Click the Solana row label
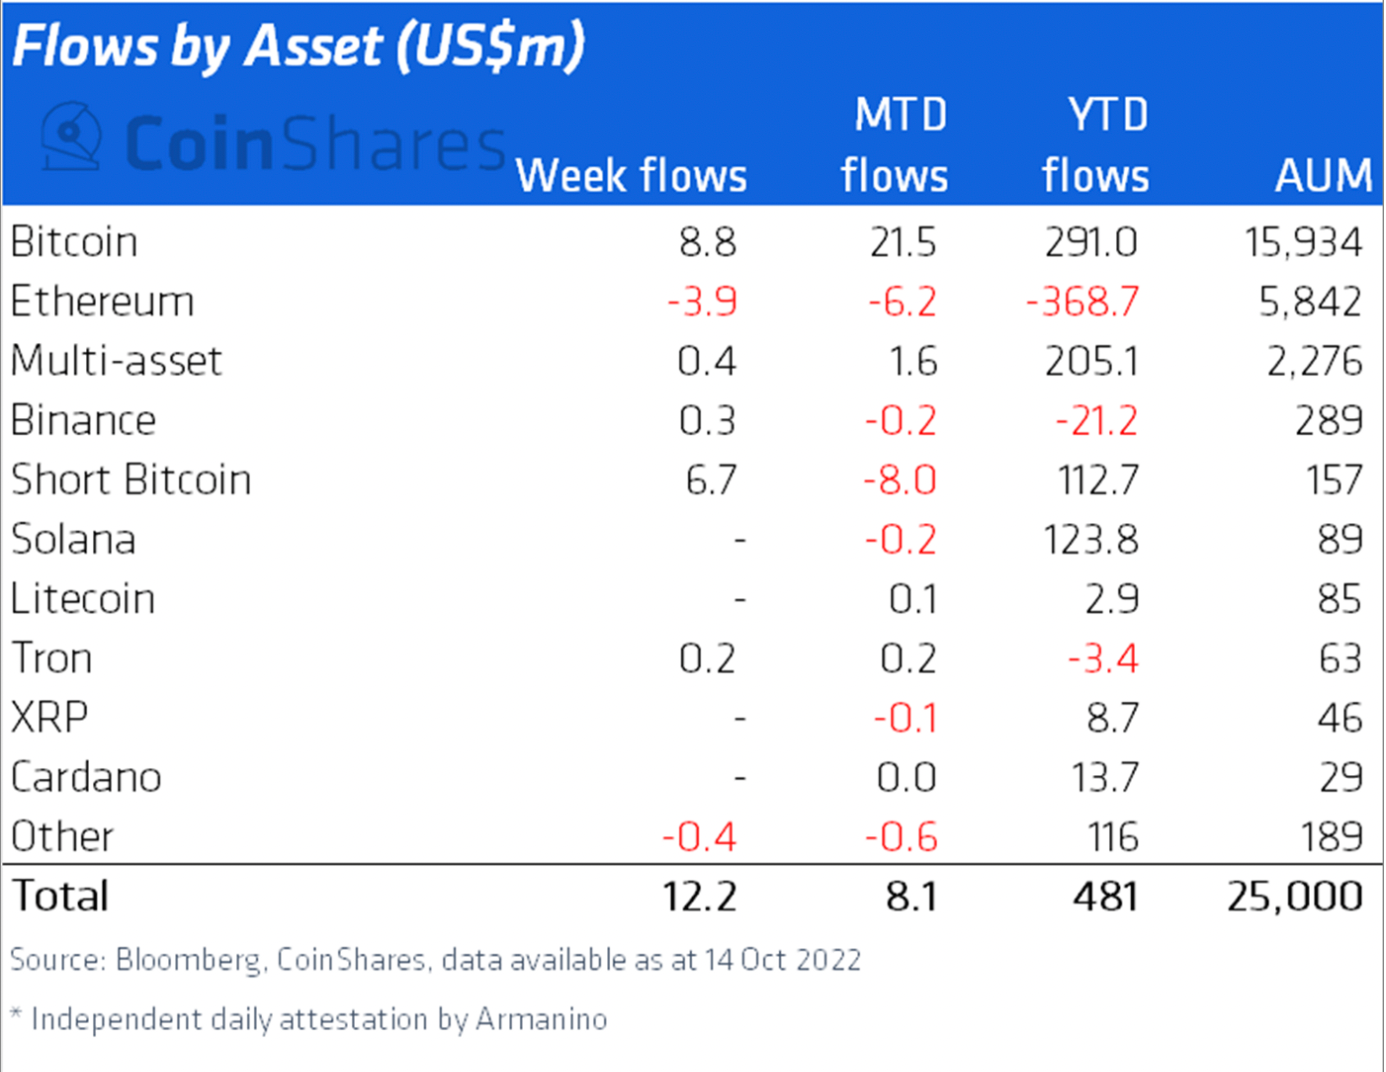Viewport: 1386px width, 1072px height. pos(73,540)
